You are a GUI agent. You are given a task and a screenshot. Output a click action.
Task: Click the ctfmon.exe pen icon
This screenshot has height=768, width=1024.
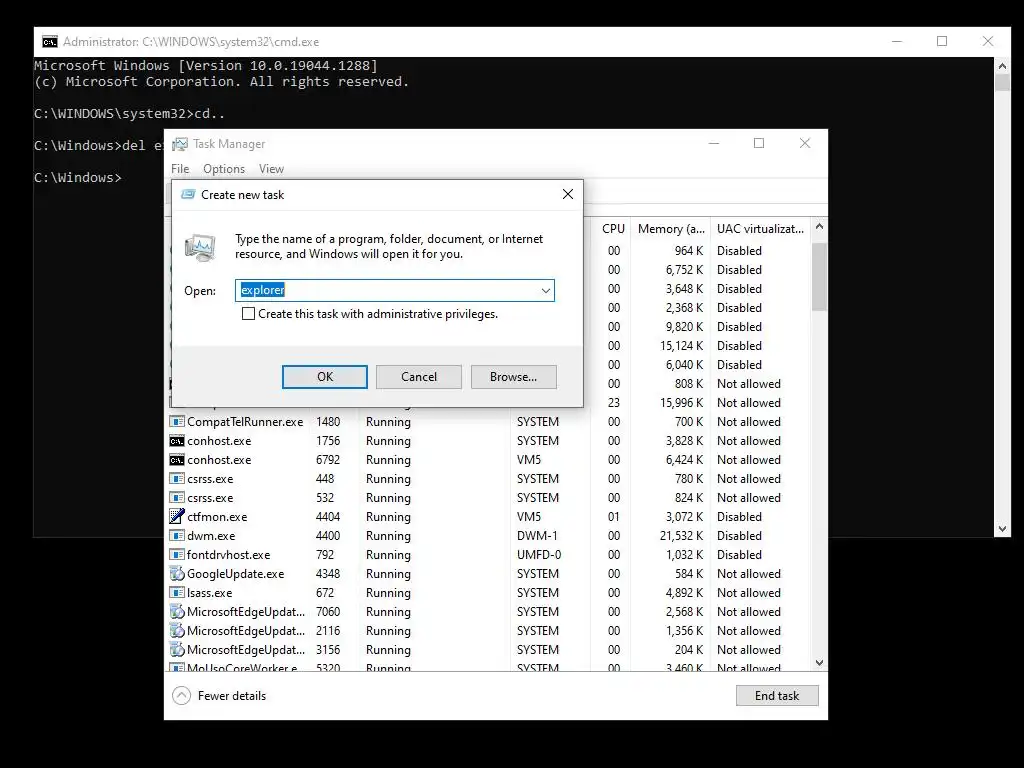pyautogui.click(x=176, y=517)
